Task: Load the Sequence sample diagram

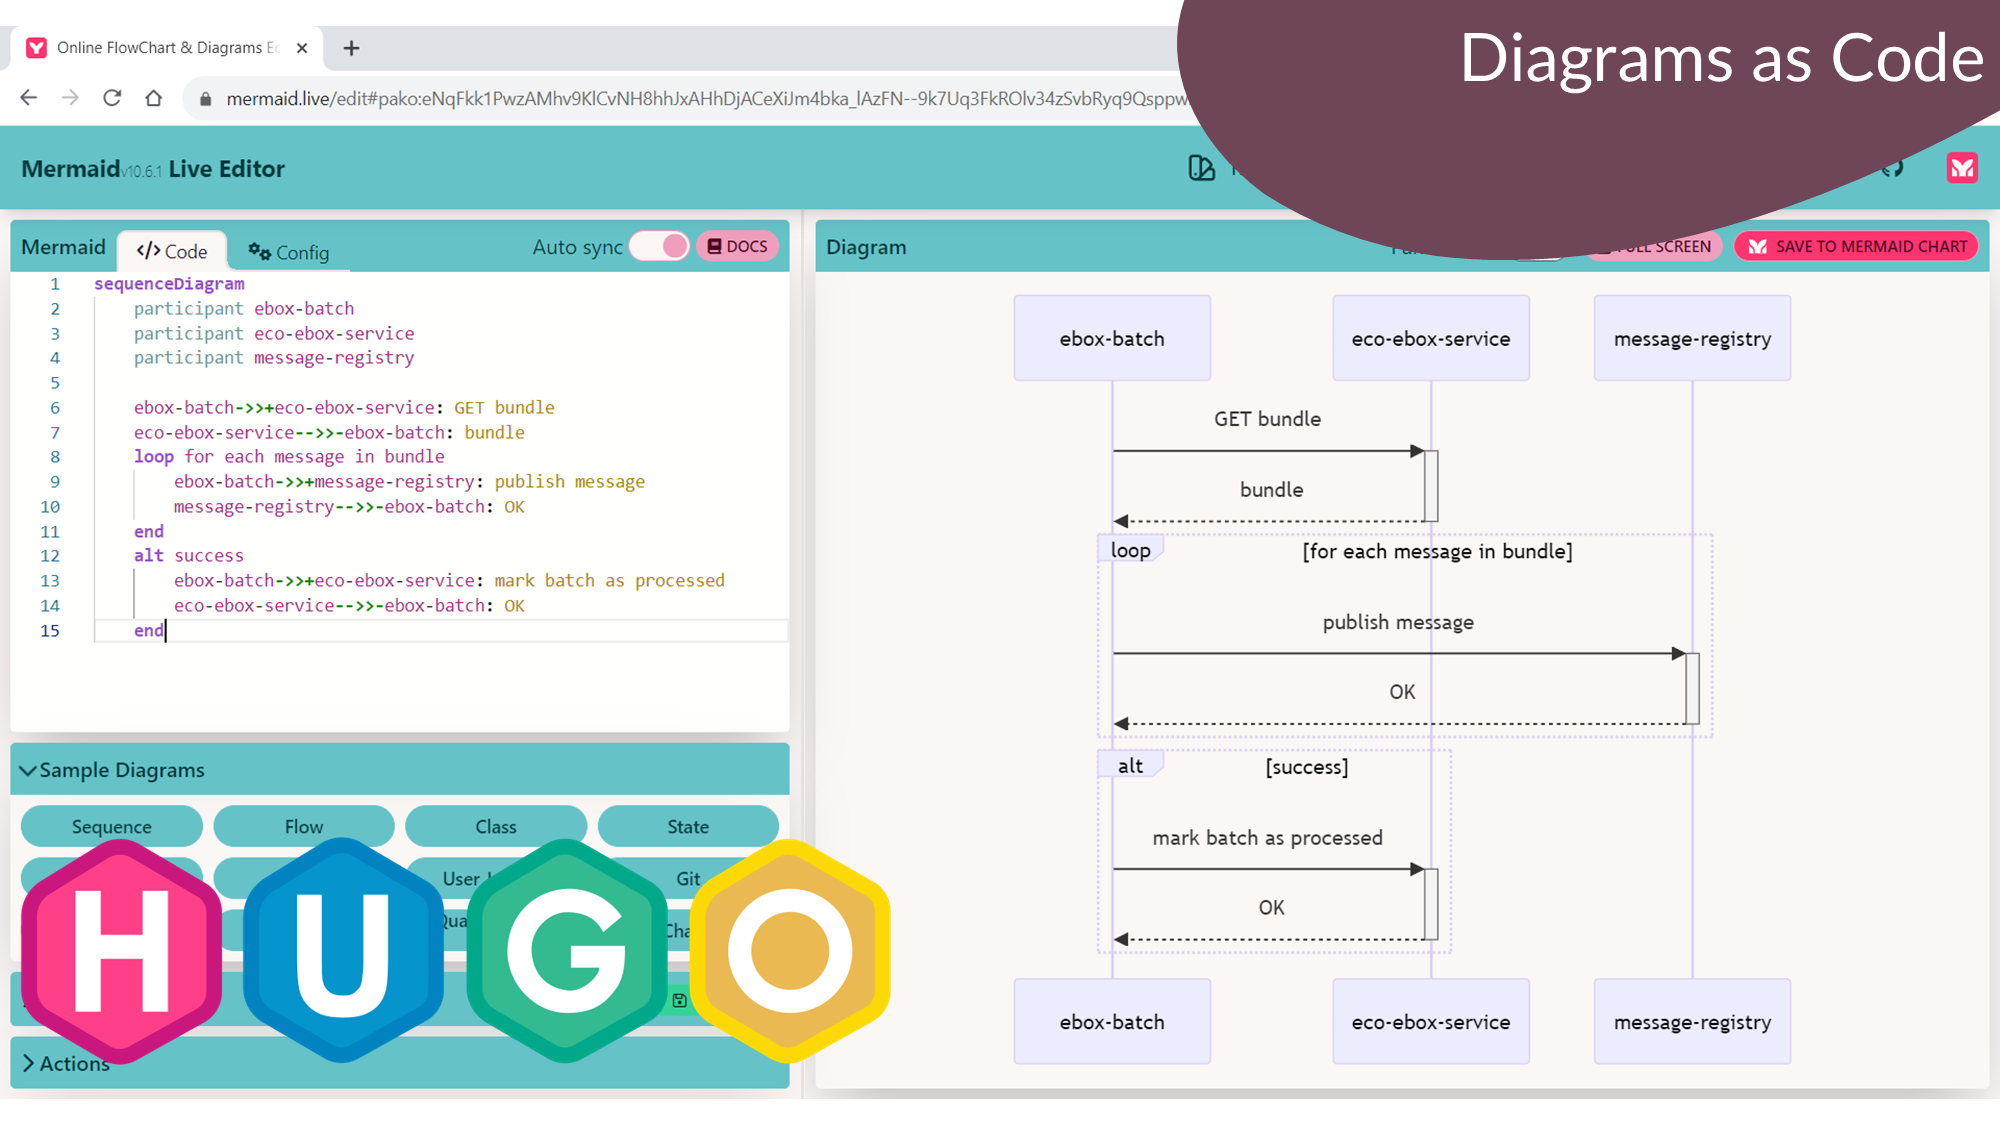Action: 111,827
